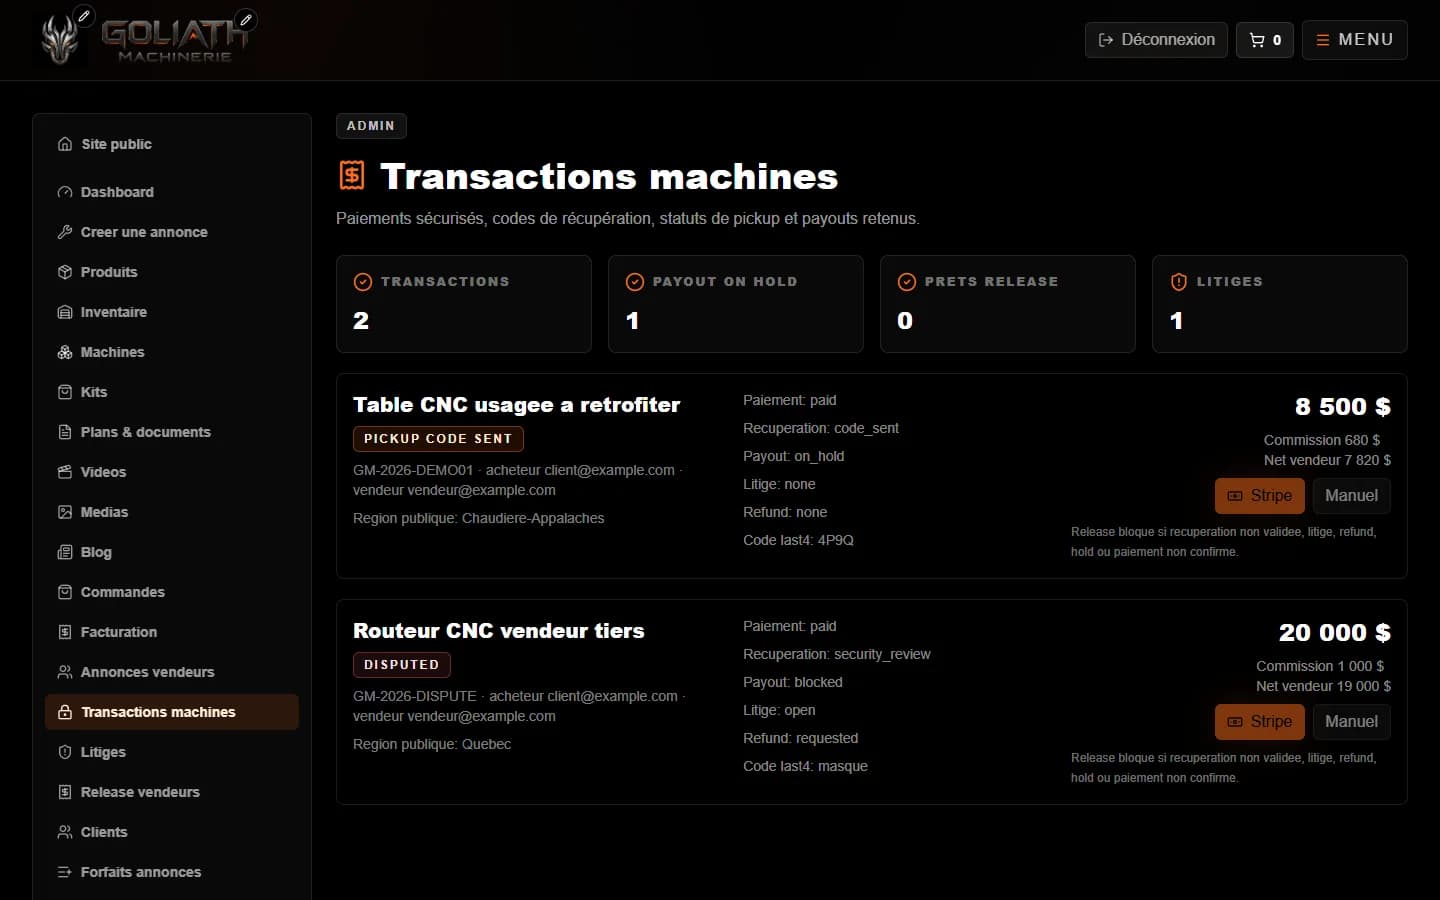1440x900 pixels.
Task: Click the shield icon beside Litiges in sidebar
Action: 65,752
